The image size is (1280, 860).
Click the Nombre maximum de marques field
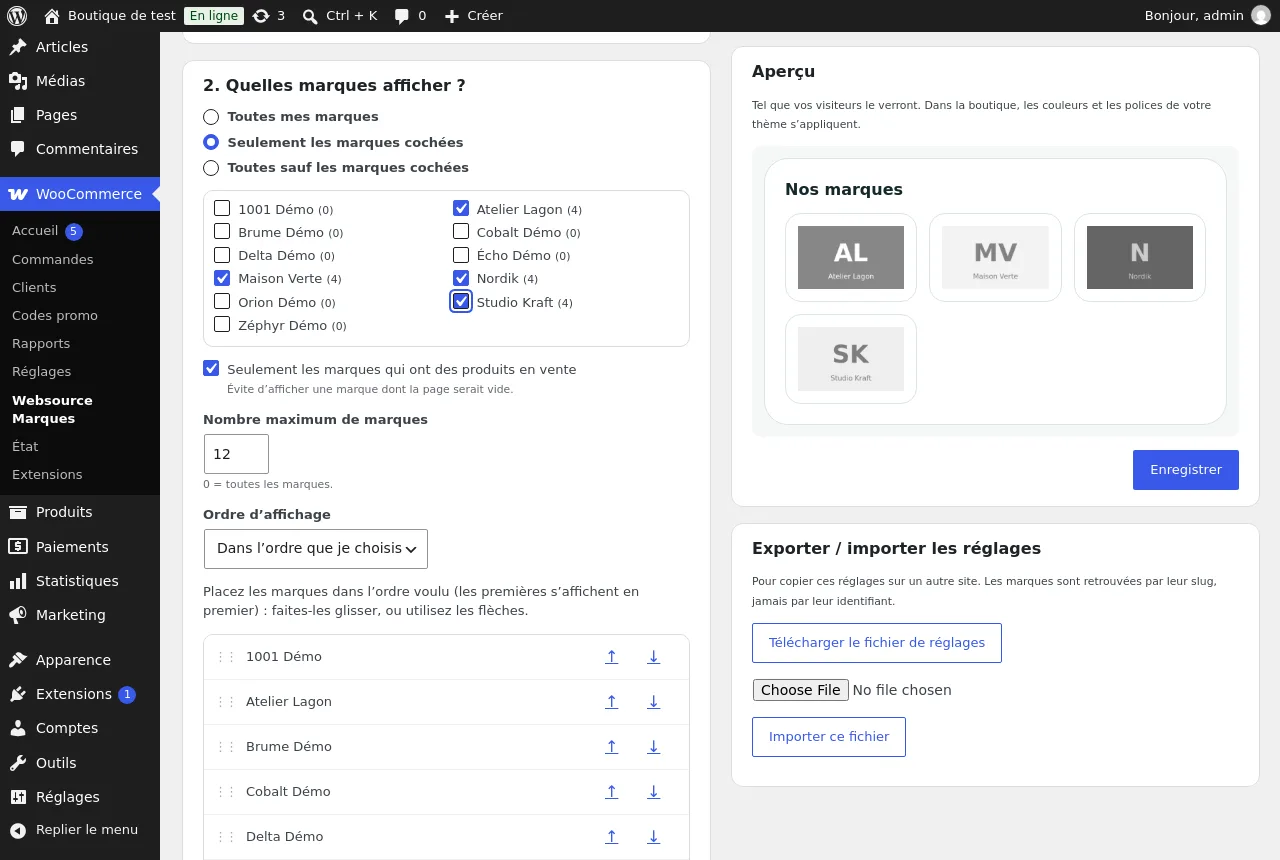[236, 454]
